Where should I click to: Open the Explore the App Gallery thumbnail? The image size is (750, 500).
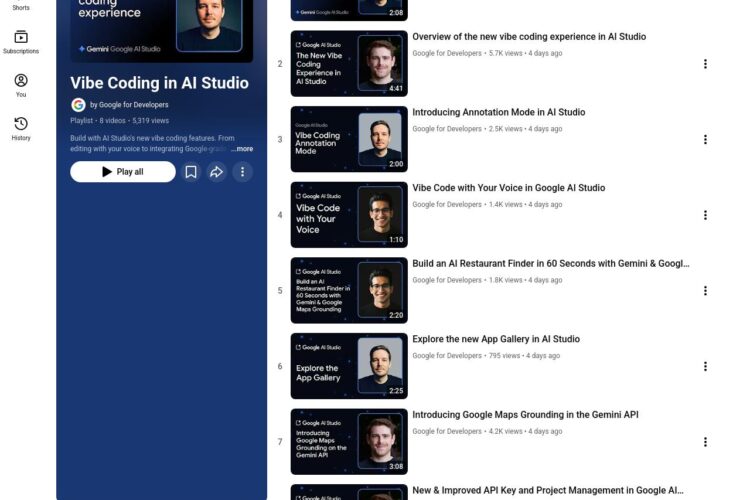pyautogui.click(x=349, y=366)
